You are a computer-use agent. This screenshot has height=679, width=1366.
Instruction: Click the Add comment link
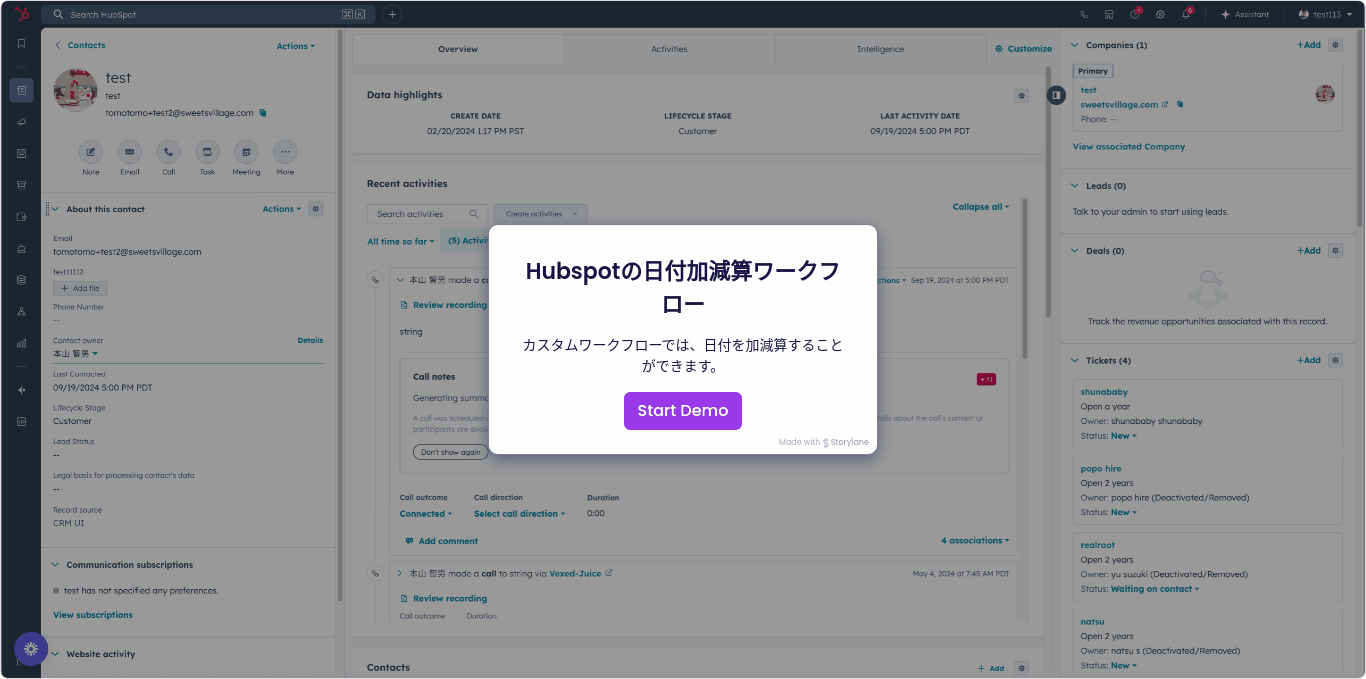pos(441,541)
